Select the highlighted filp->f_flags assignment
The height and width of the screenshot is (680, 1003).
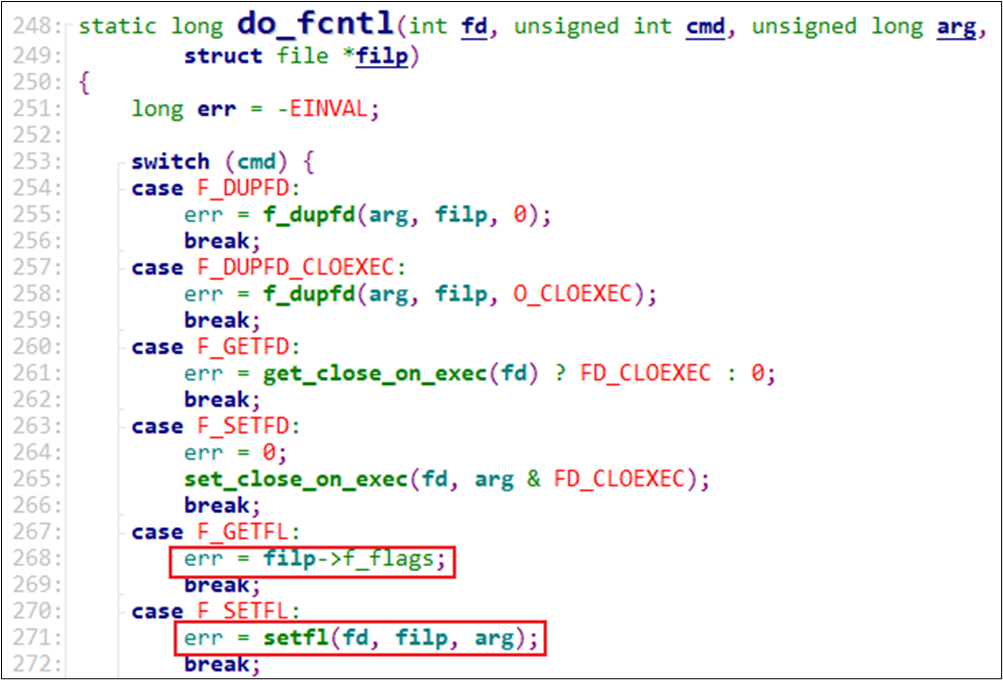coord(314,560)
